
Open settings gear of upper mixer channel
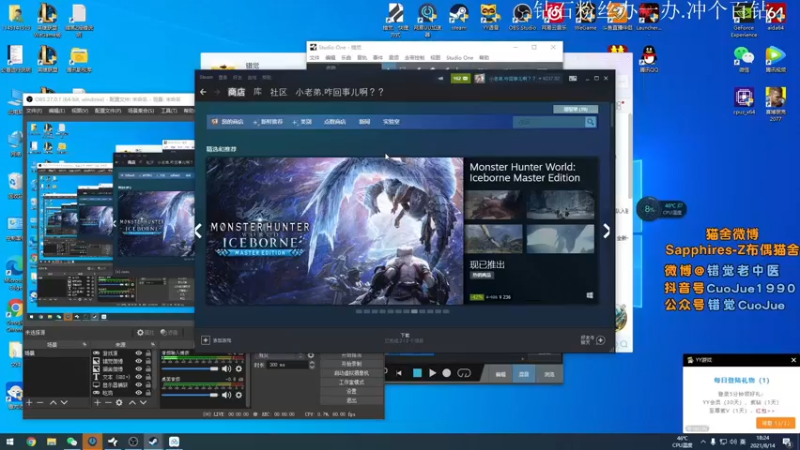point(238,368)
